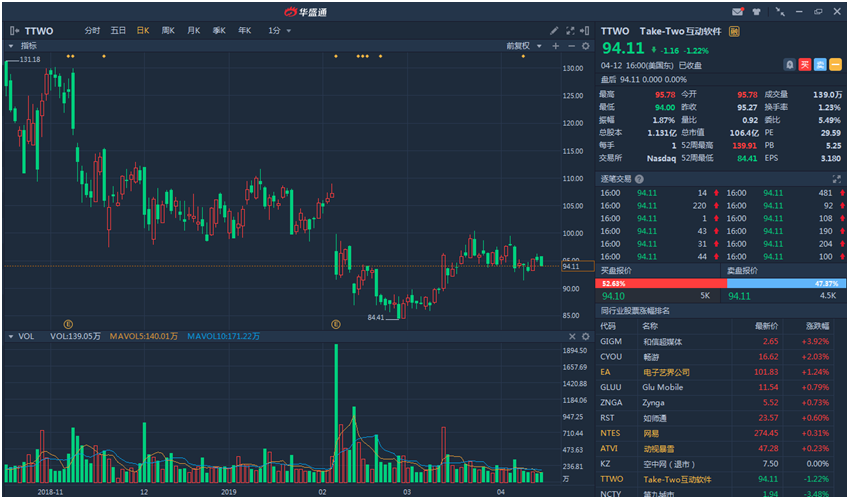
Task: Remove stock from watchlist yellow minus
Action: pos(835,64)
